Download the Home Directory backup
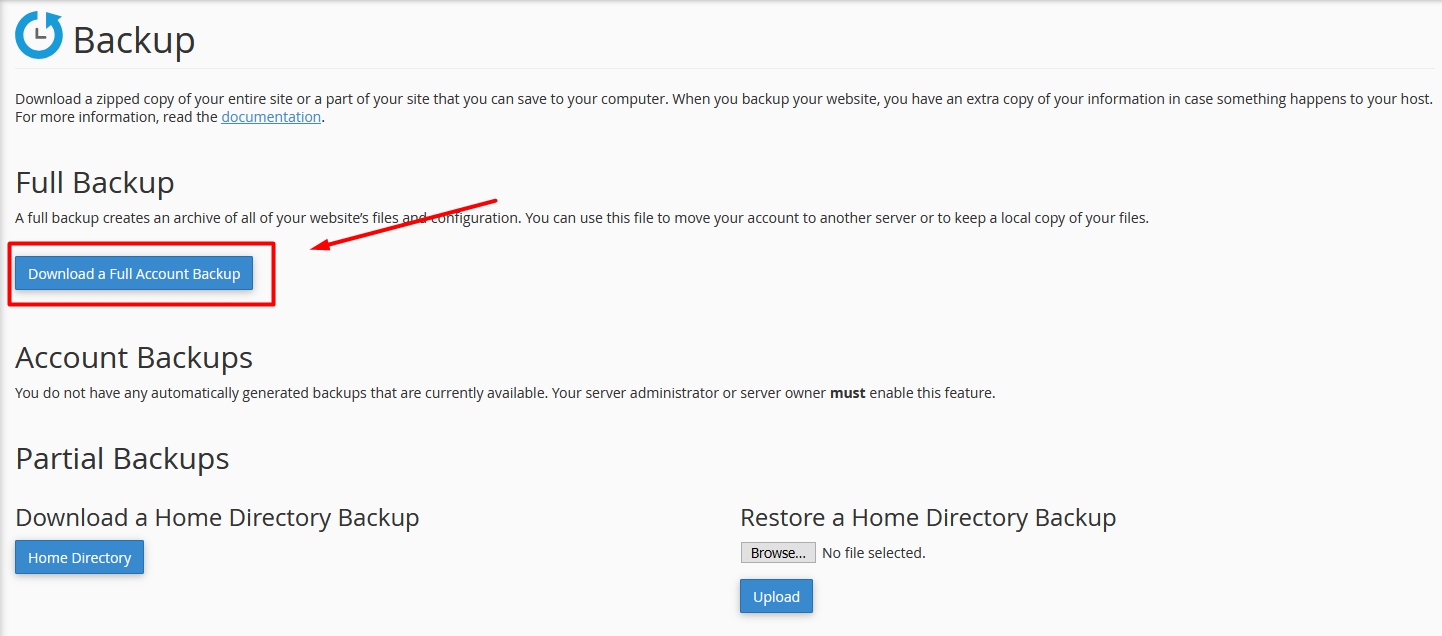This screenshot has height=636, width=1442. 80,558
